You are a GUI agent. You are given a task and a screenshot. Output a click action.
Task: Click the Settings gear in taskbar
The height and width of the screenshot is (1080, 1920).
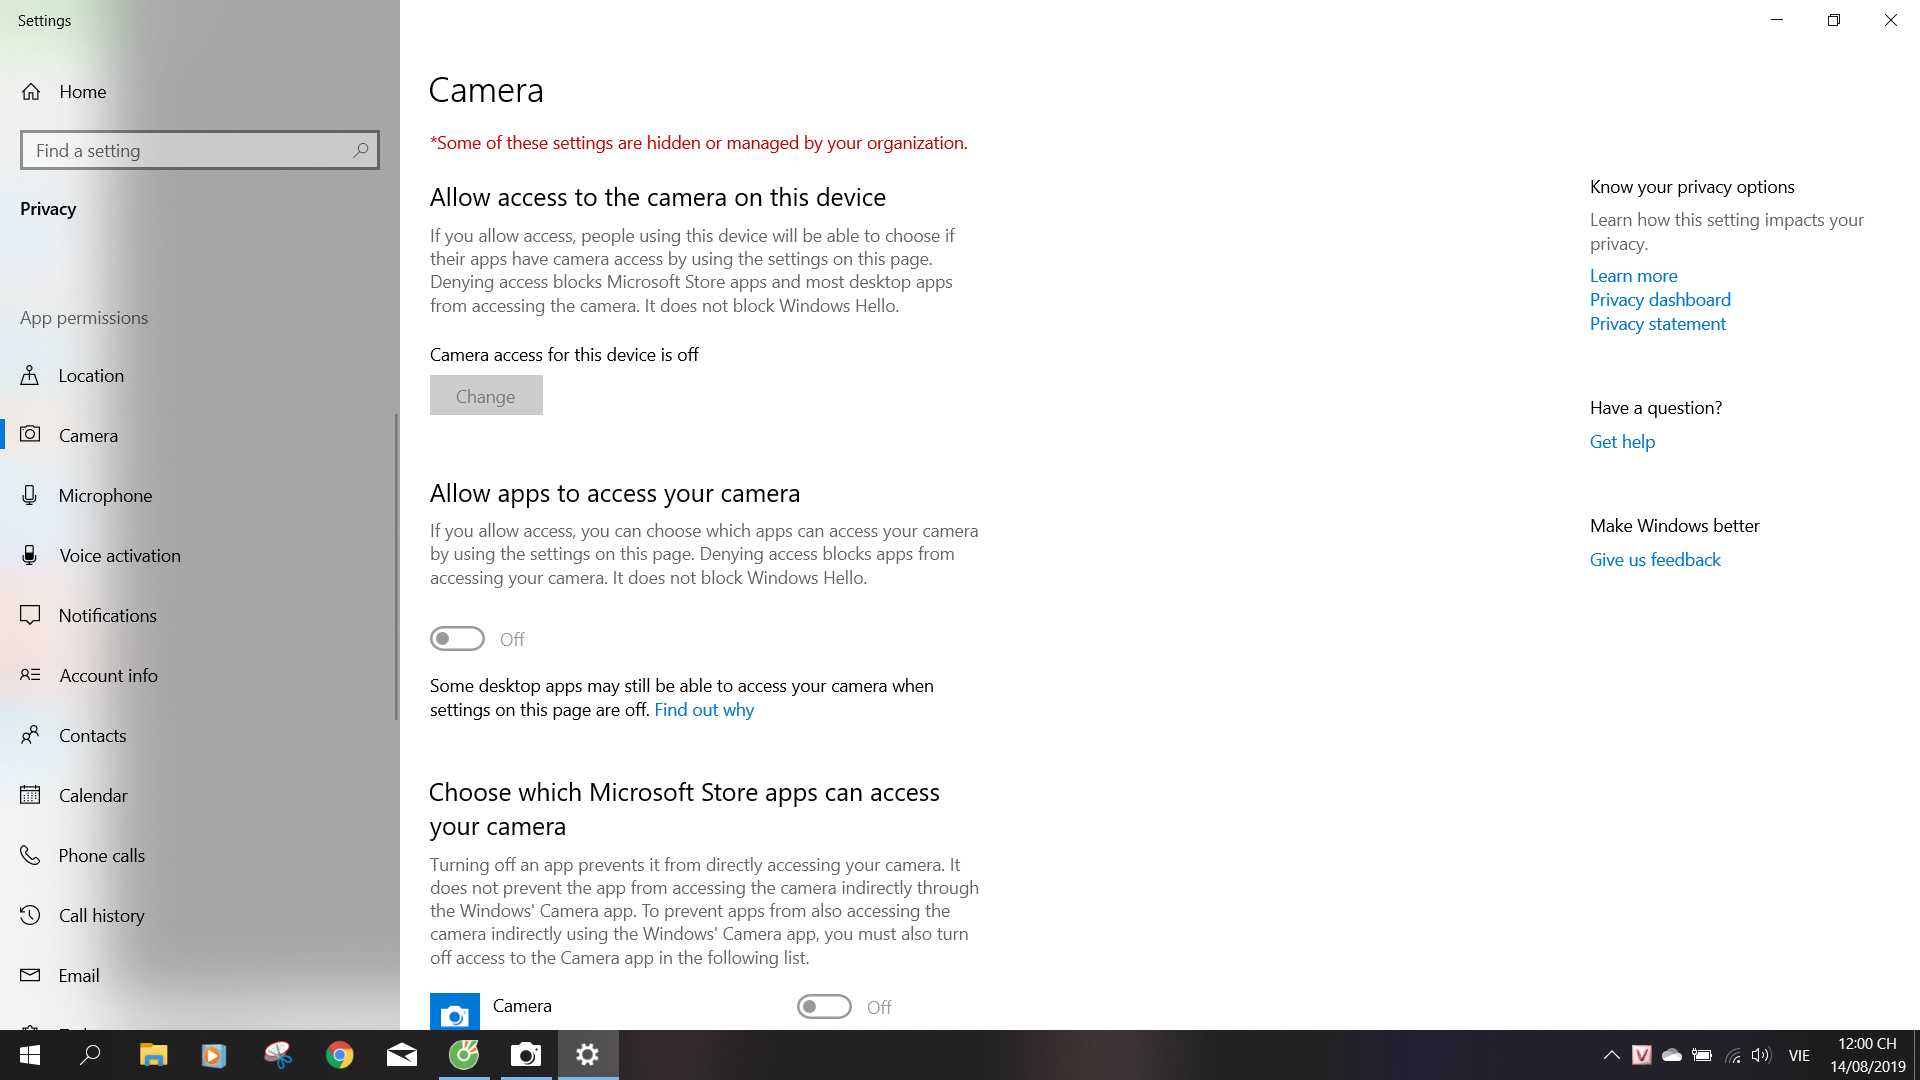click(587, 1054)
